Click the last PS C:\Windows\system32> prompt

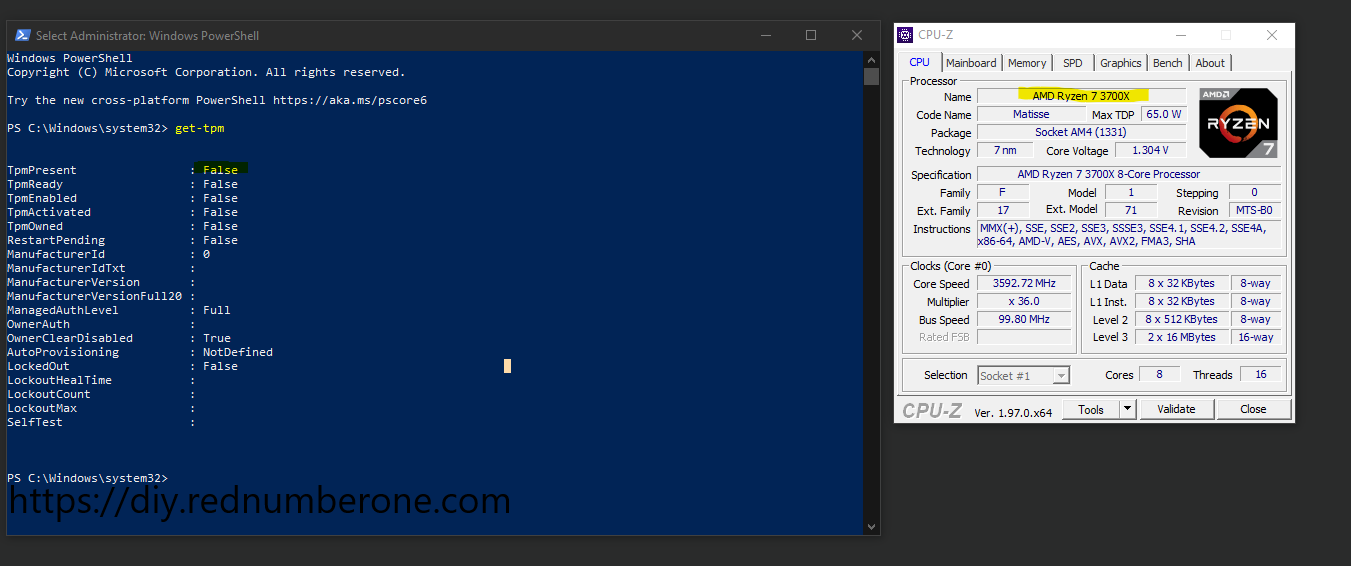pos(87,478)
